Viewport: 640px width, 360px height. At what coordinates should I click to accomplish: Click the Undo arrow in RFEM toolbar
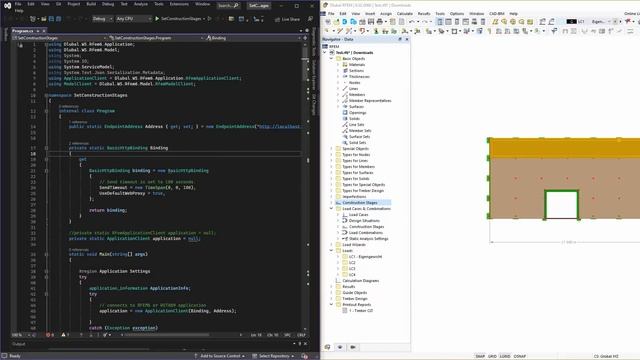[411, 22]
